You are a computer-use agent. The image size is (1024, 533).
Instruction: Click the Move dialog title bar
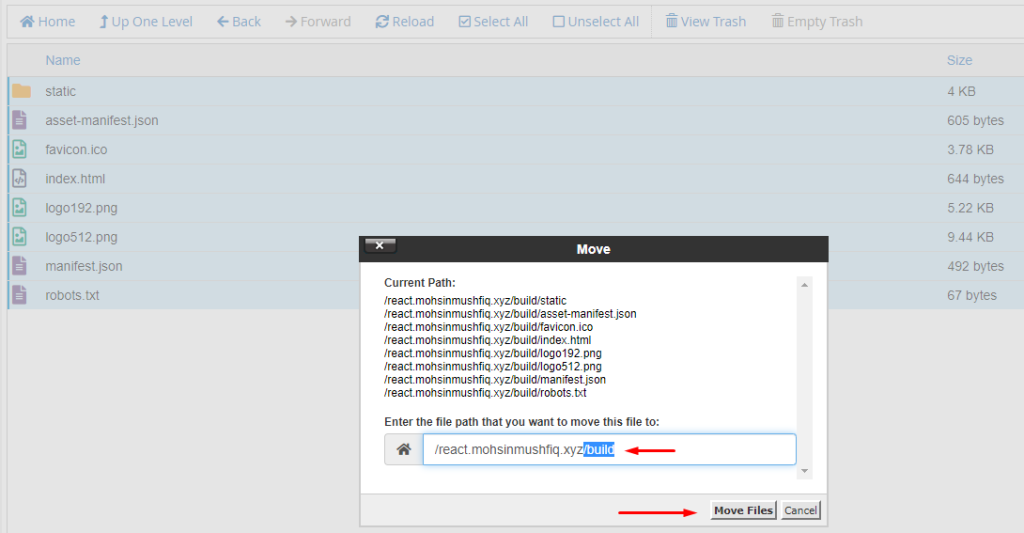[x=593, y=249]
